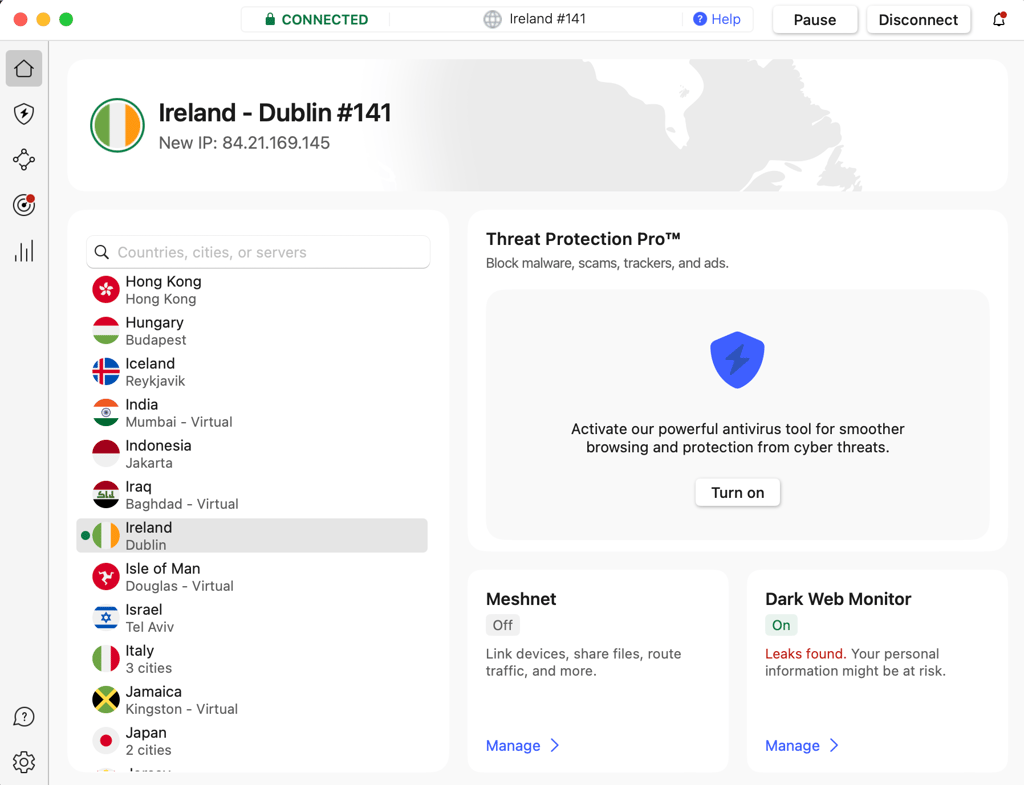
Task: Select Isle of Man Douglas - Virtual
Action: click(x=252, y=577)
